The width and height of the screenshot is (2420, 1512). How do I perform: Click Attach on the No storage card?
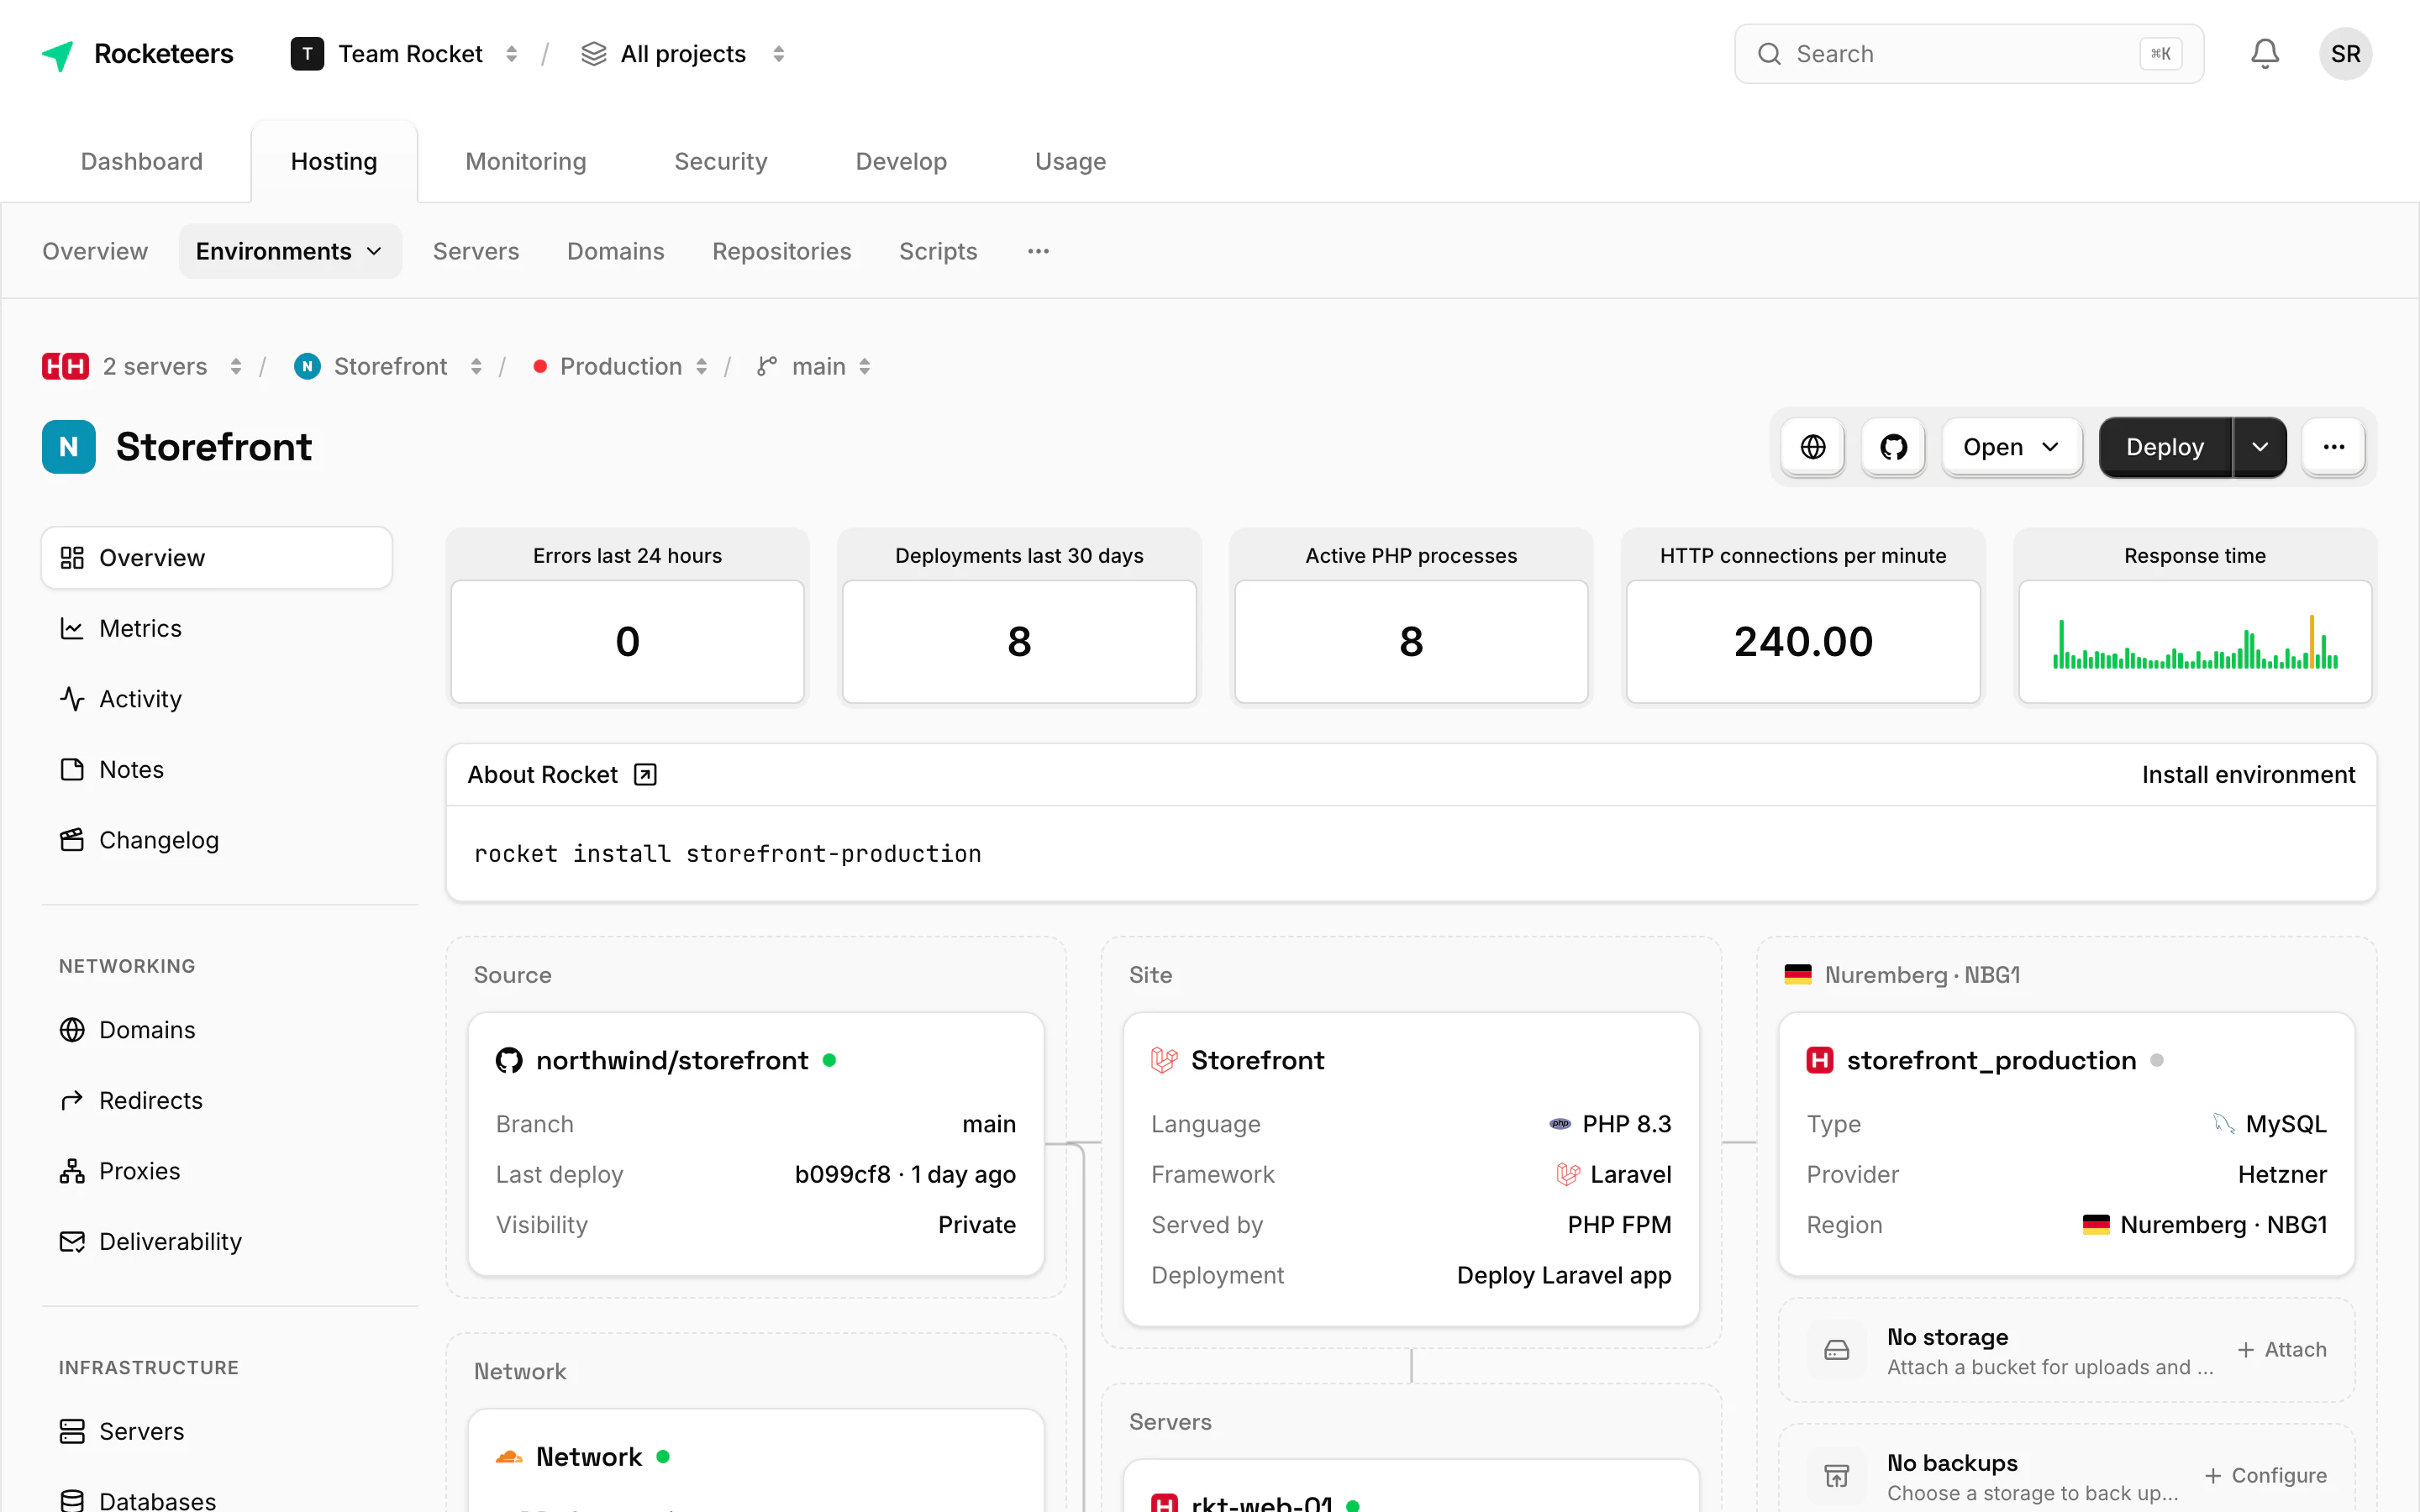[x=2282, y=1350]
